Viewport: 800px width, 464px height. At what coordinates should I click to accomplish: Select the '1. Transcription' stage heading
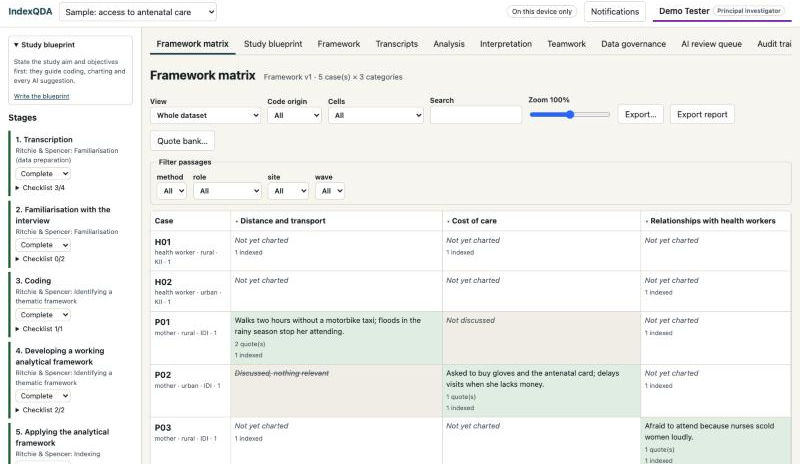point(44,139)
